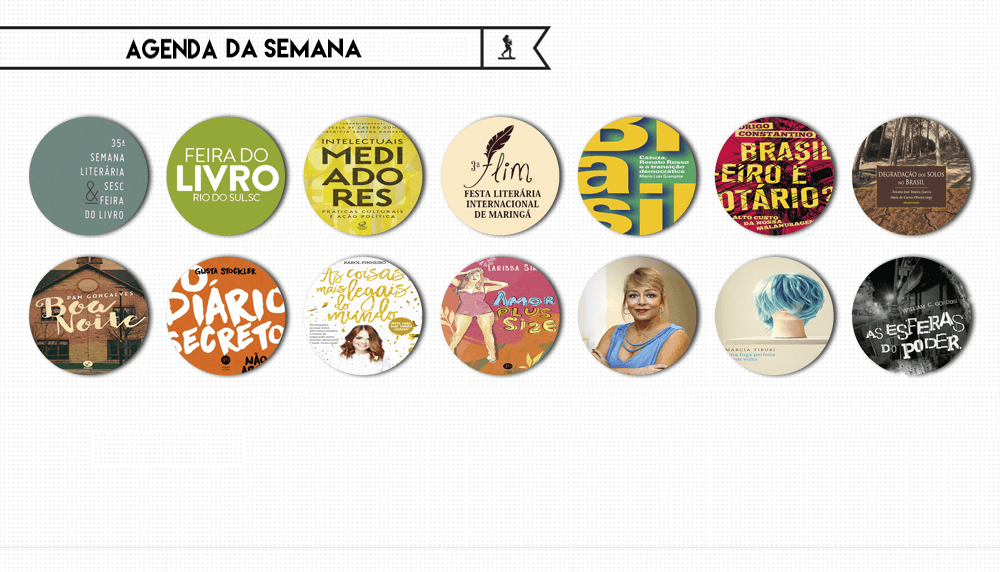Open the 35ª Semana Literária SESC circle

click(89, 176)
